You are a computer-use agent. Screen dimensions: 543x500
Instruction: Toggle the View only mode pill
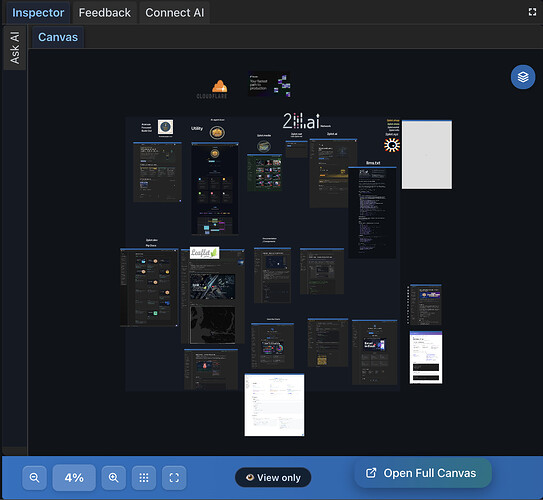pos(273,477)
